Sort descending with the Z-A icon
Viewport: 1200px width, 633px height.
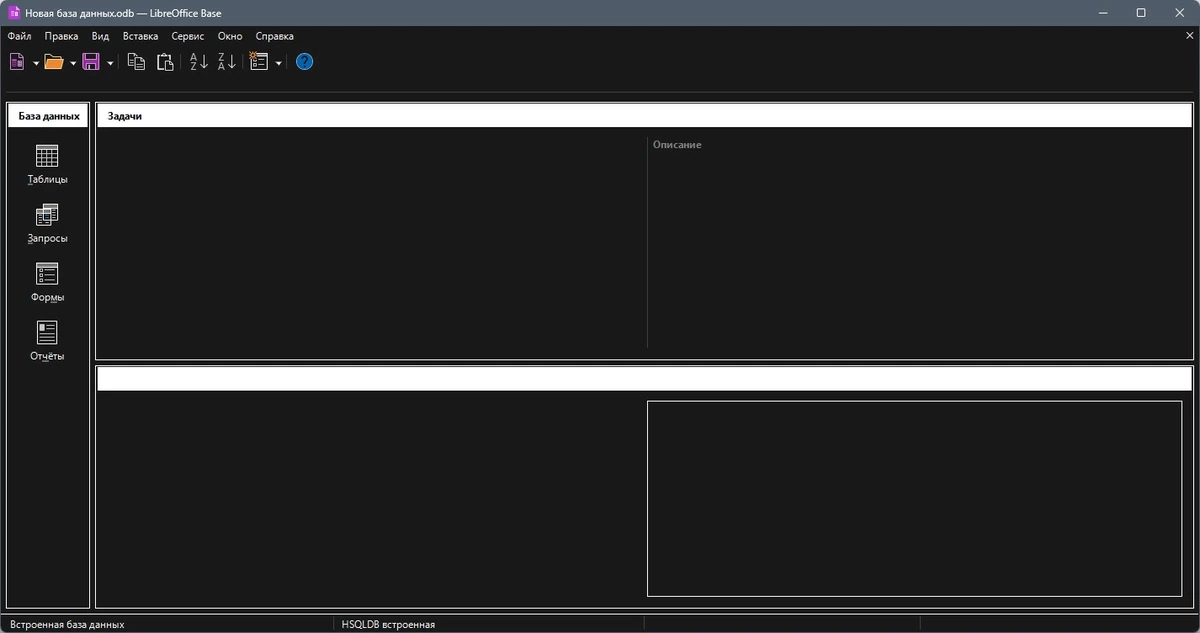point(227,62)
